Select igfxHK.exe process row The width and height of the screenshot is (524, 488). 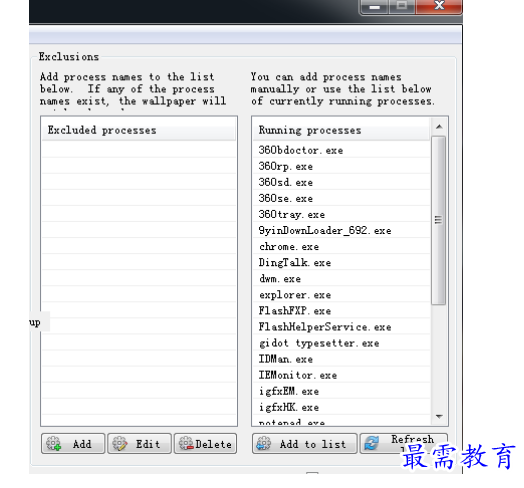(342, 407)
